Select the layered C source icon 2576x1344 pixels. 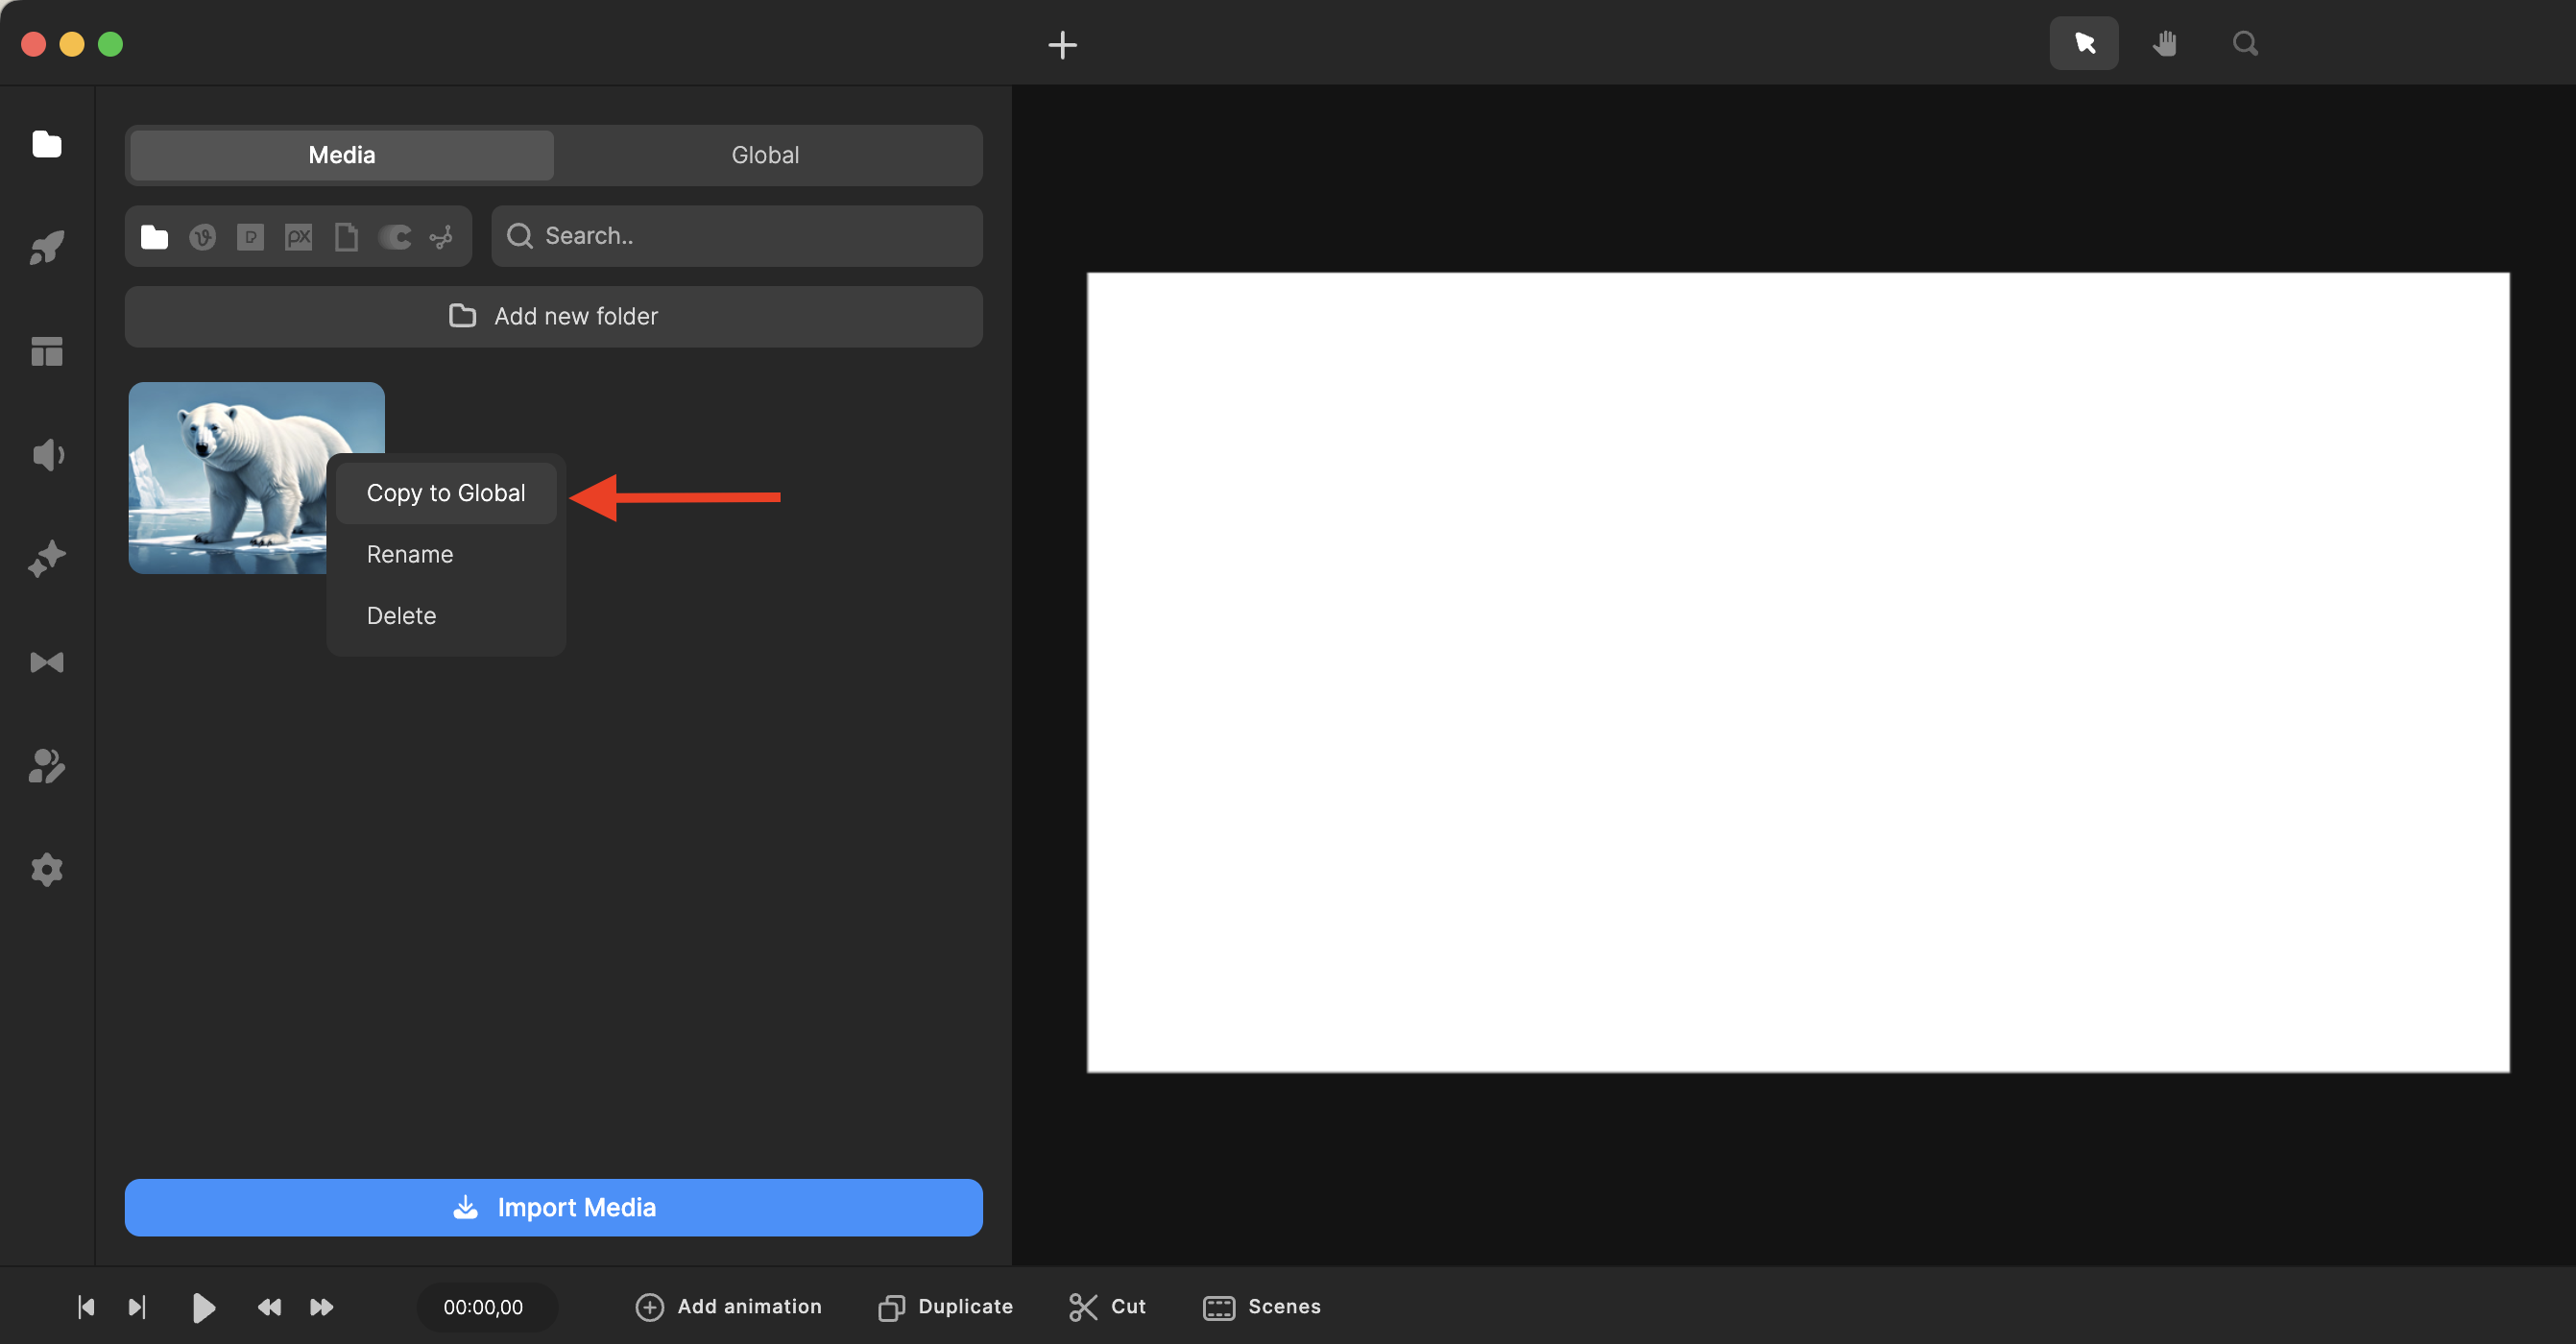395,237
